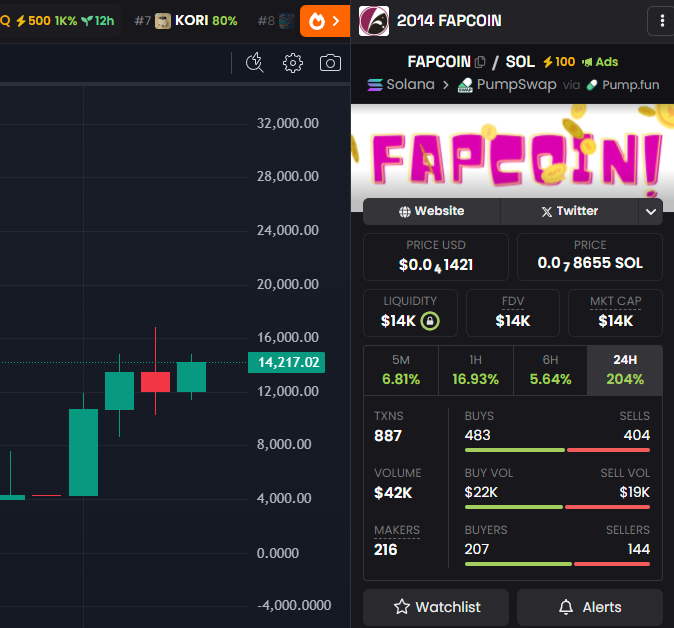Click the VOLUME value $42K
The width and height of the screenshot is (674, 628).
393,493
